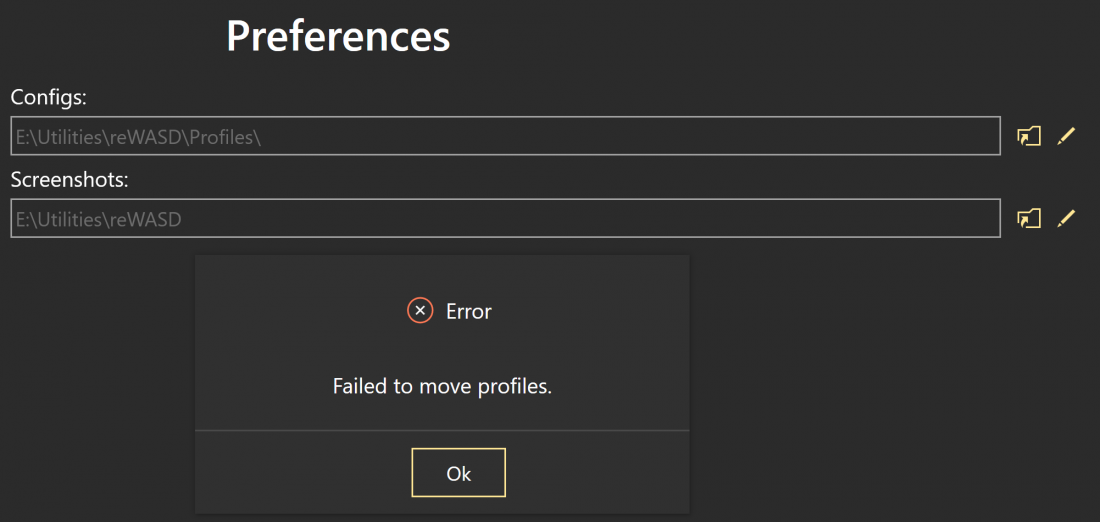Viewport: 1100px width, 522px height.
Task: Click the red error circle icon
Action: click(x=420, y=310)
